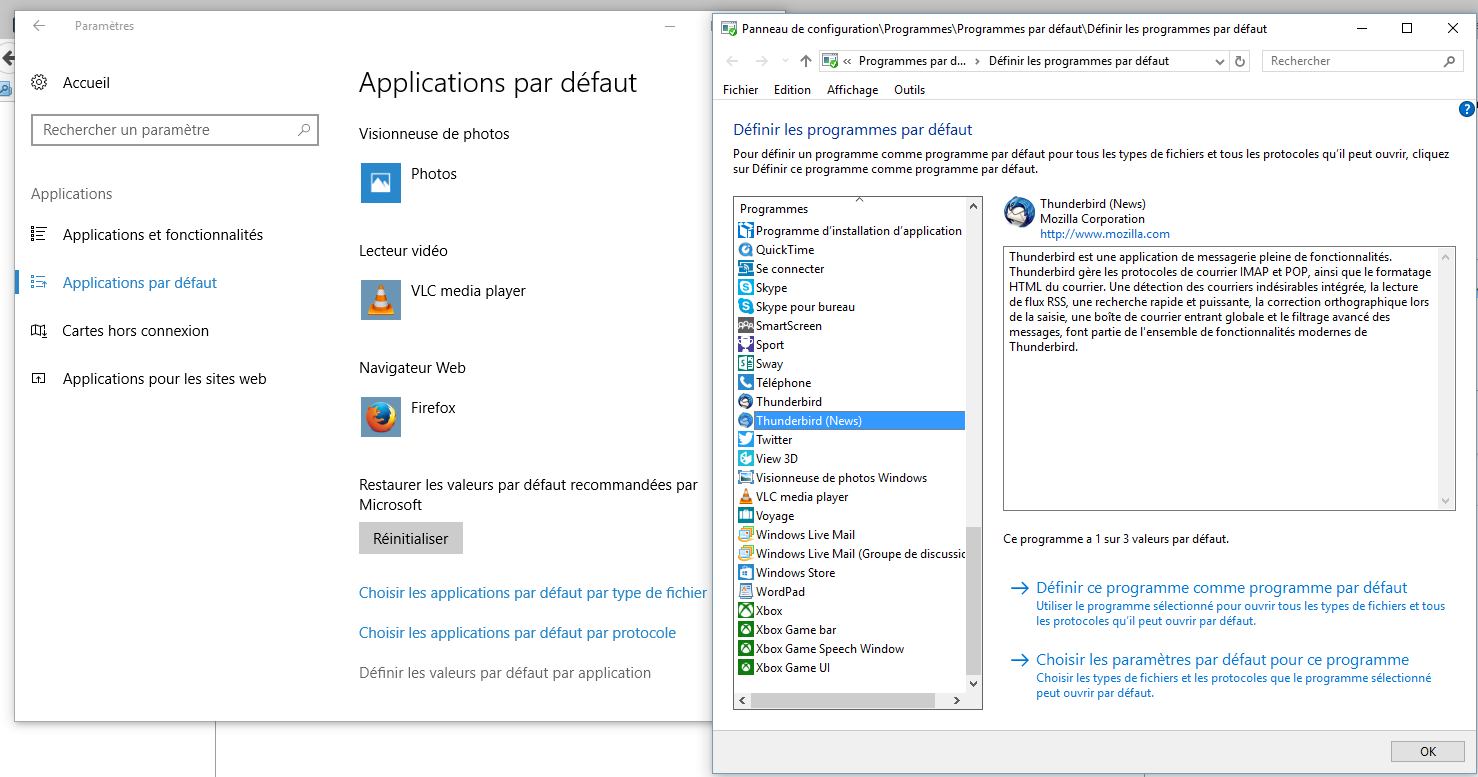Click the breadcrumb chevron after 'Programmes par d...'
Viewport: 1478px width, 777px height.
[977, 61]
